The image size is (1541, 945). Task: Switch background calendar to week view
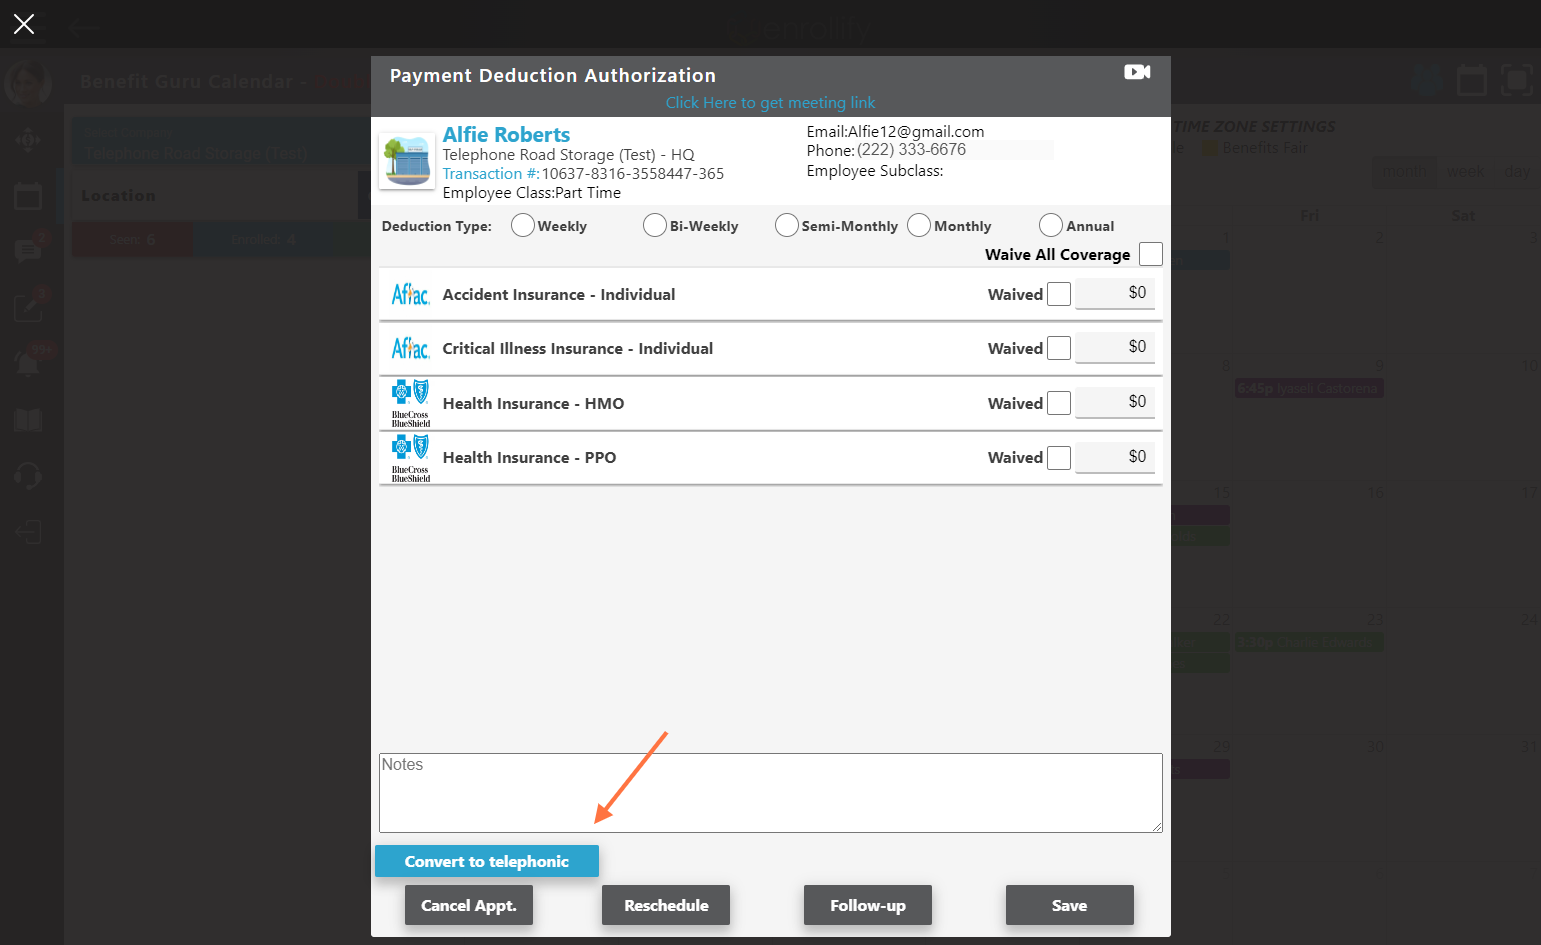(x=1465, y=172)
